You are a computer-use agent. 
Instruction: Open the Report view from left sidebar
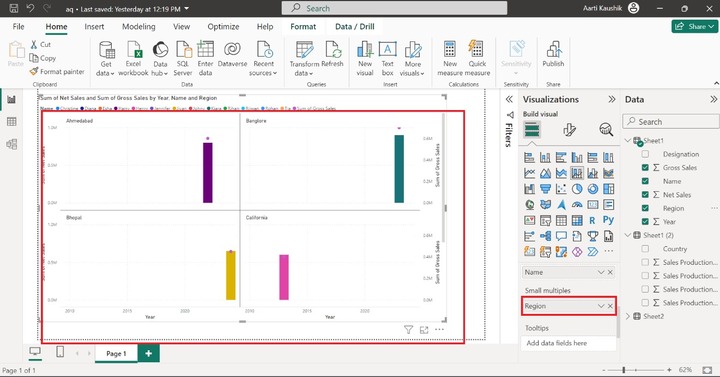pyautogui.click(x=11, y=99)
